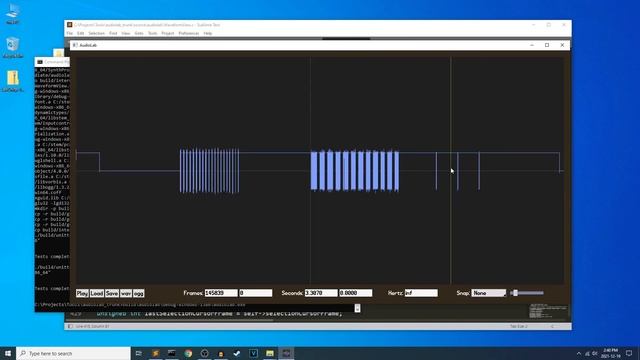
Task: Open Task View from the taskbar
Action: tap(139, 353)
